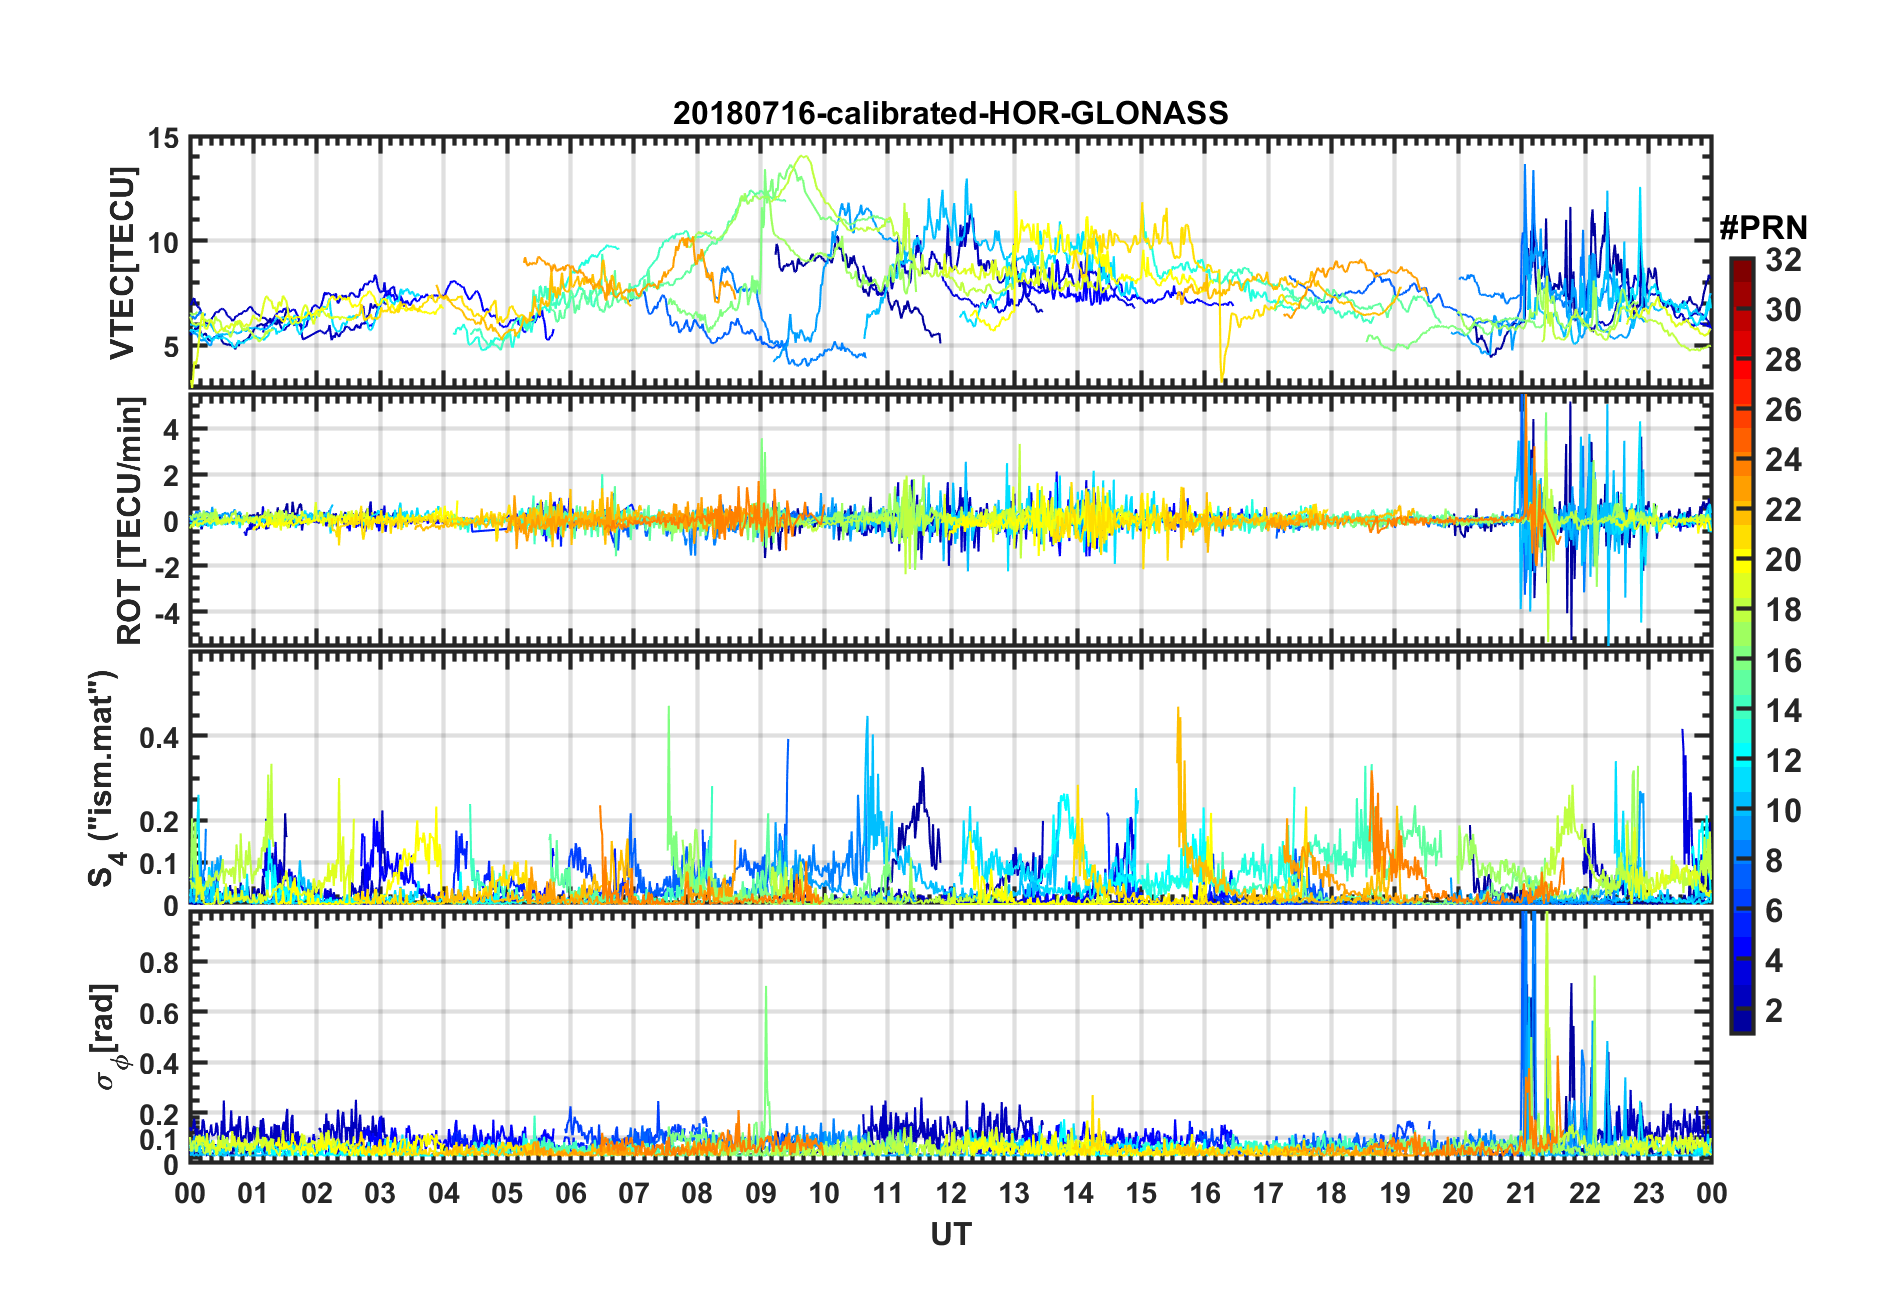Click the plot title 20180716-calibrated-HOR-GLONASS
1902x1292 pixels.
click(950, 113)
